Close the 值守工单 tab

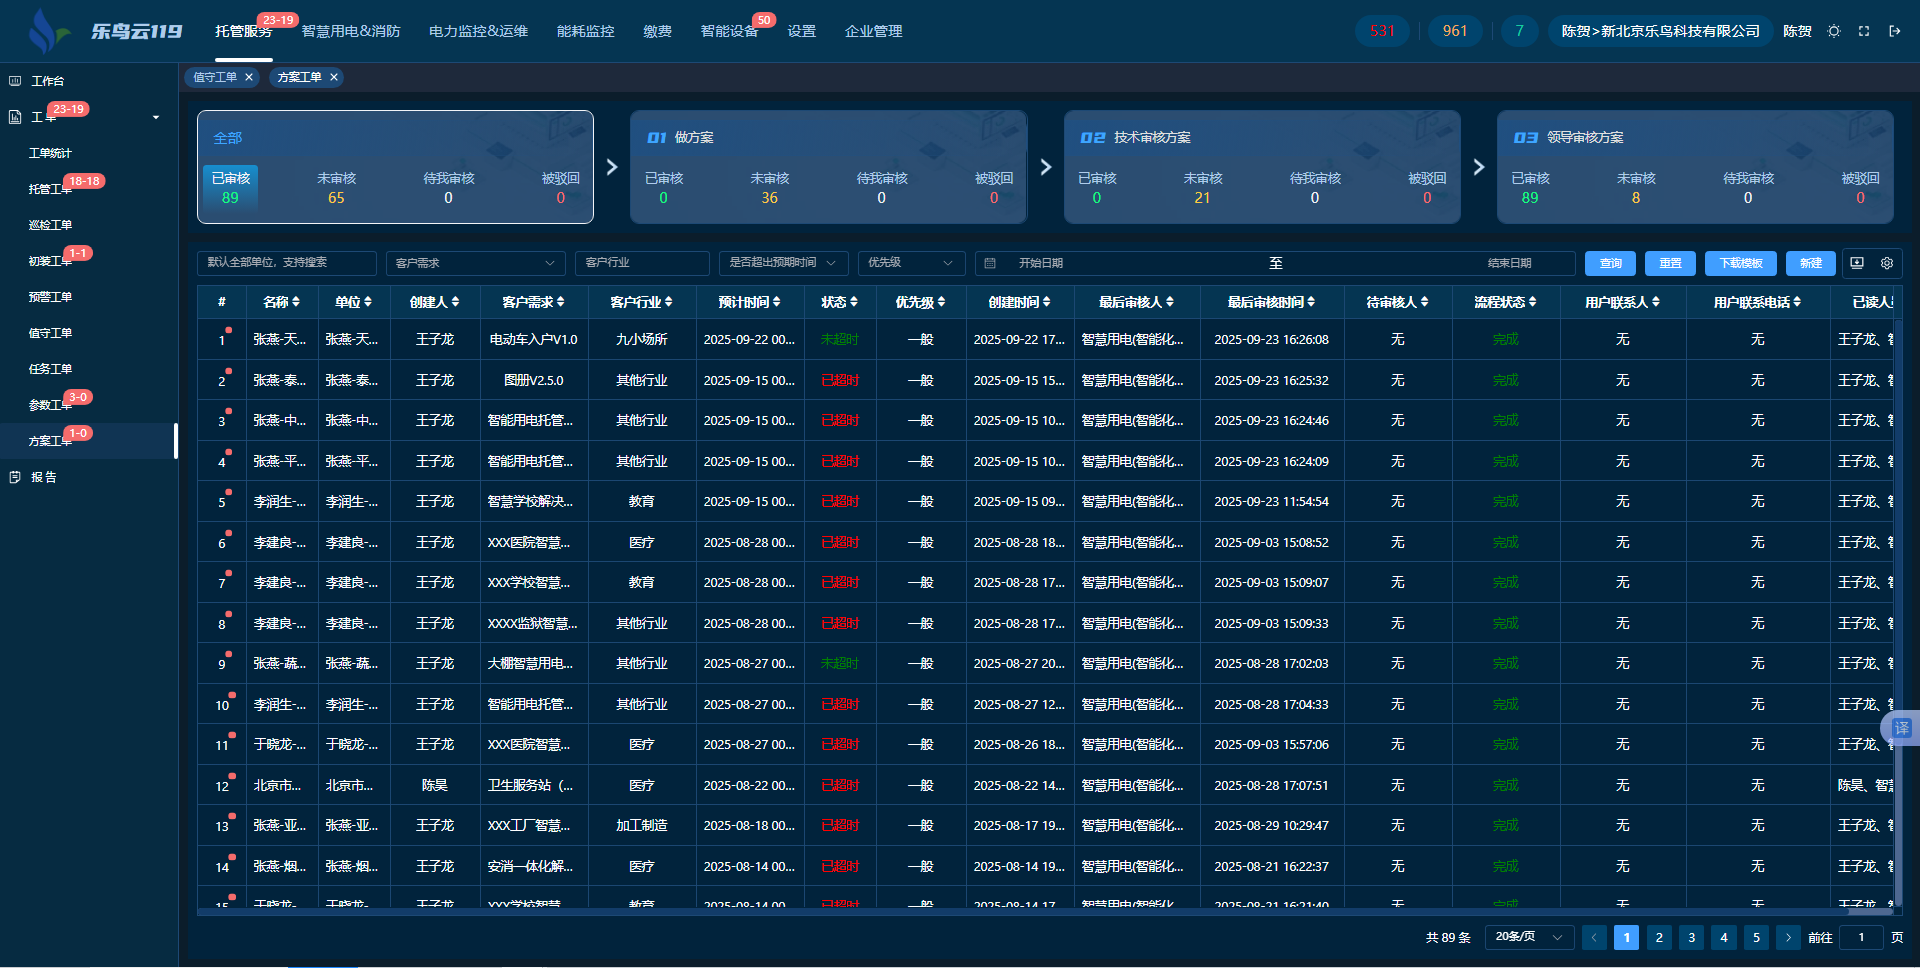coord(249,77)
